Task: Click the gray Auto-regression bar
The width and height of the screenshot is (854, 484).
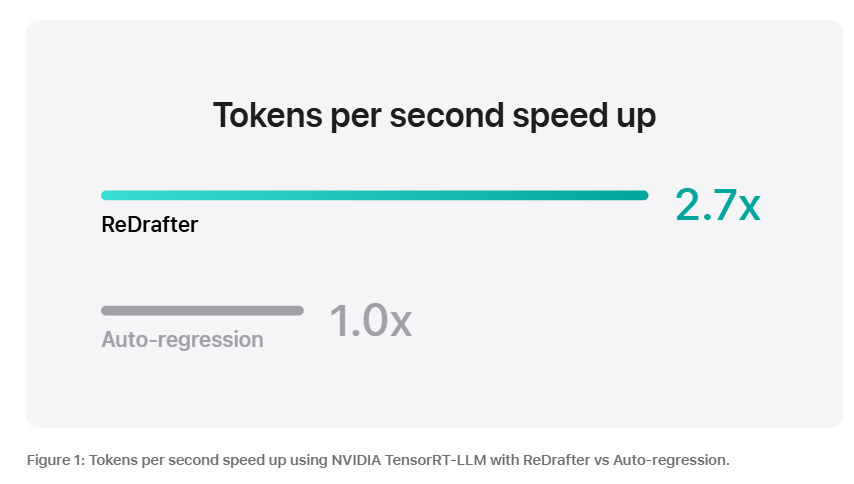Action: click(x=202, y=311)
